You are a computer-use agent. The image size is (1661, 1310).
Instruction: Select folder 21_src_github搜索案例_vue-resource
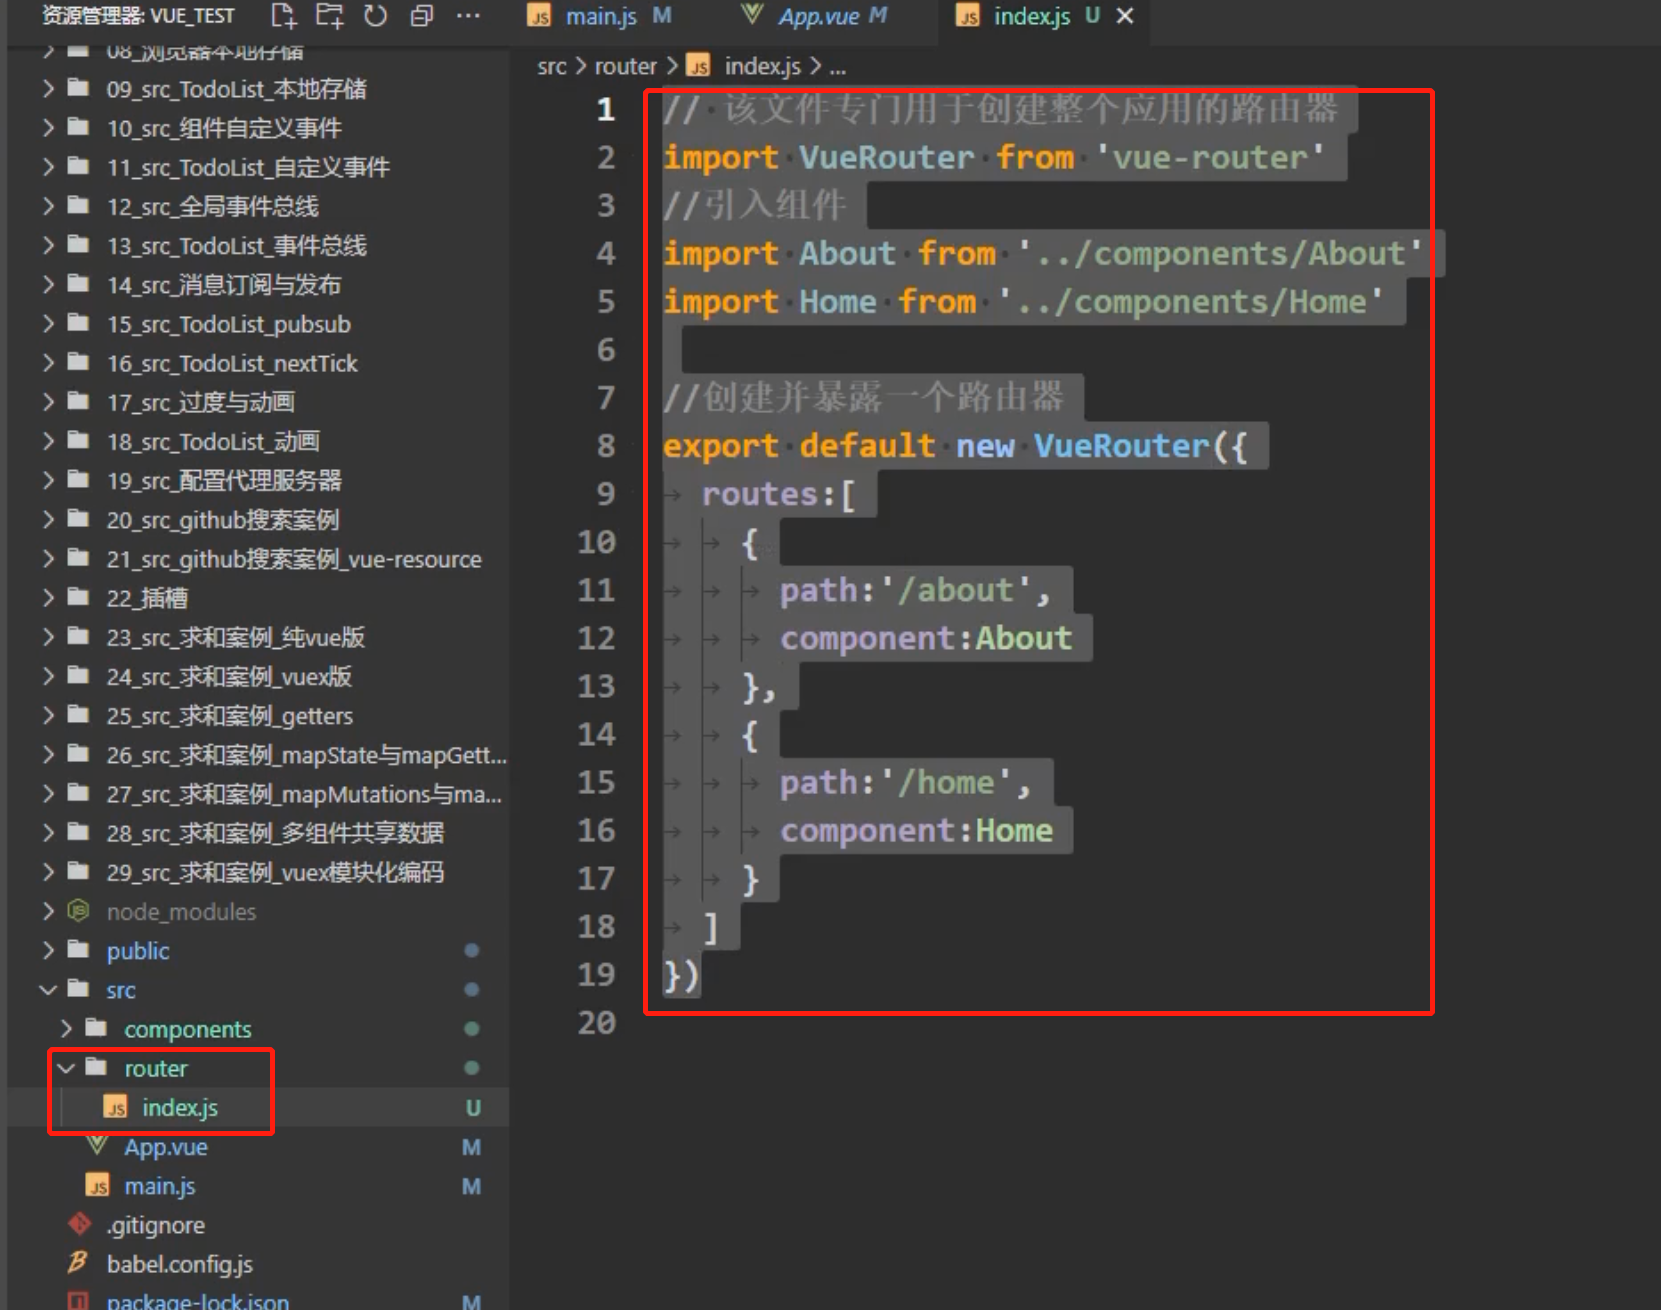tap(294, 559)
